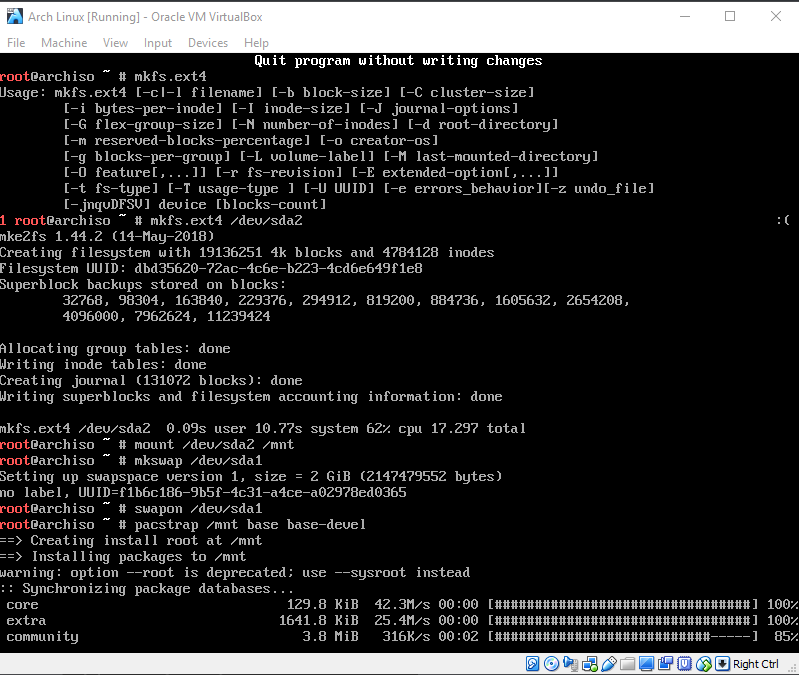Click the 'Creating install root at /mnt' line
This screenshot has width=799, height=675.
(131, 541)
